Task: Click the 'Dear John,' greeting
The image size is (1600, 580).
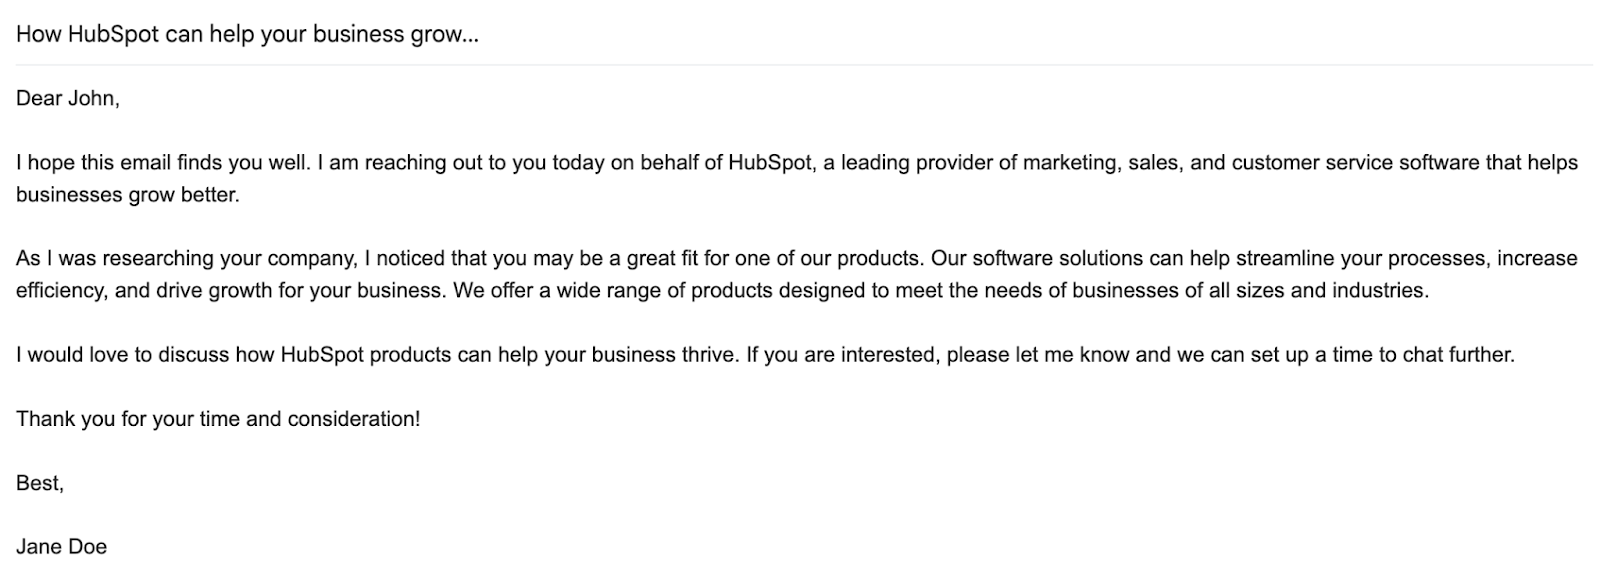Action: (x=67, y=98)
